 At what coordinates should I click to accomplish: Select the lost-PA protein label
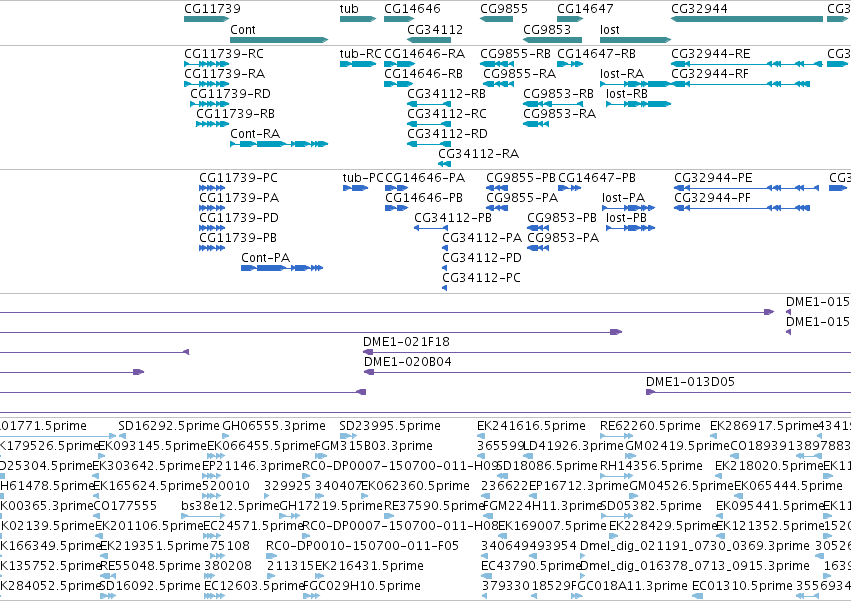(x=624, y=198)
